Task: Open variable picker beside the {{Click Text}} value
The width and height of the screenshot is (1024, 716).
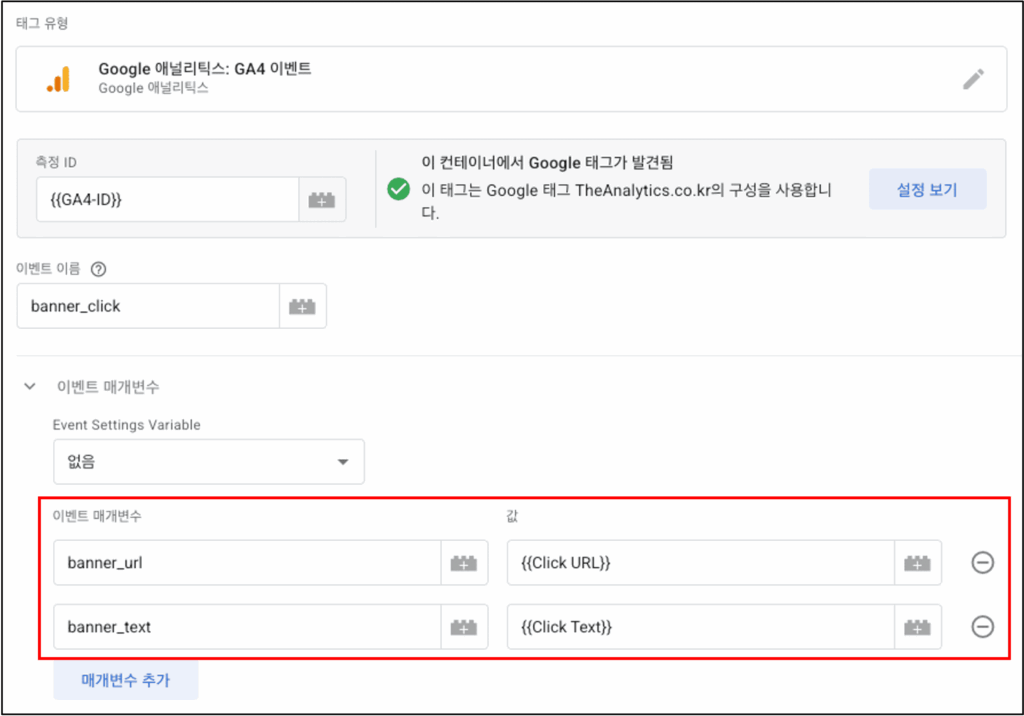Action: tap(918, 627)
